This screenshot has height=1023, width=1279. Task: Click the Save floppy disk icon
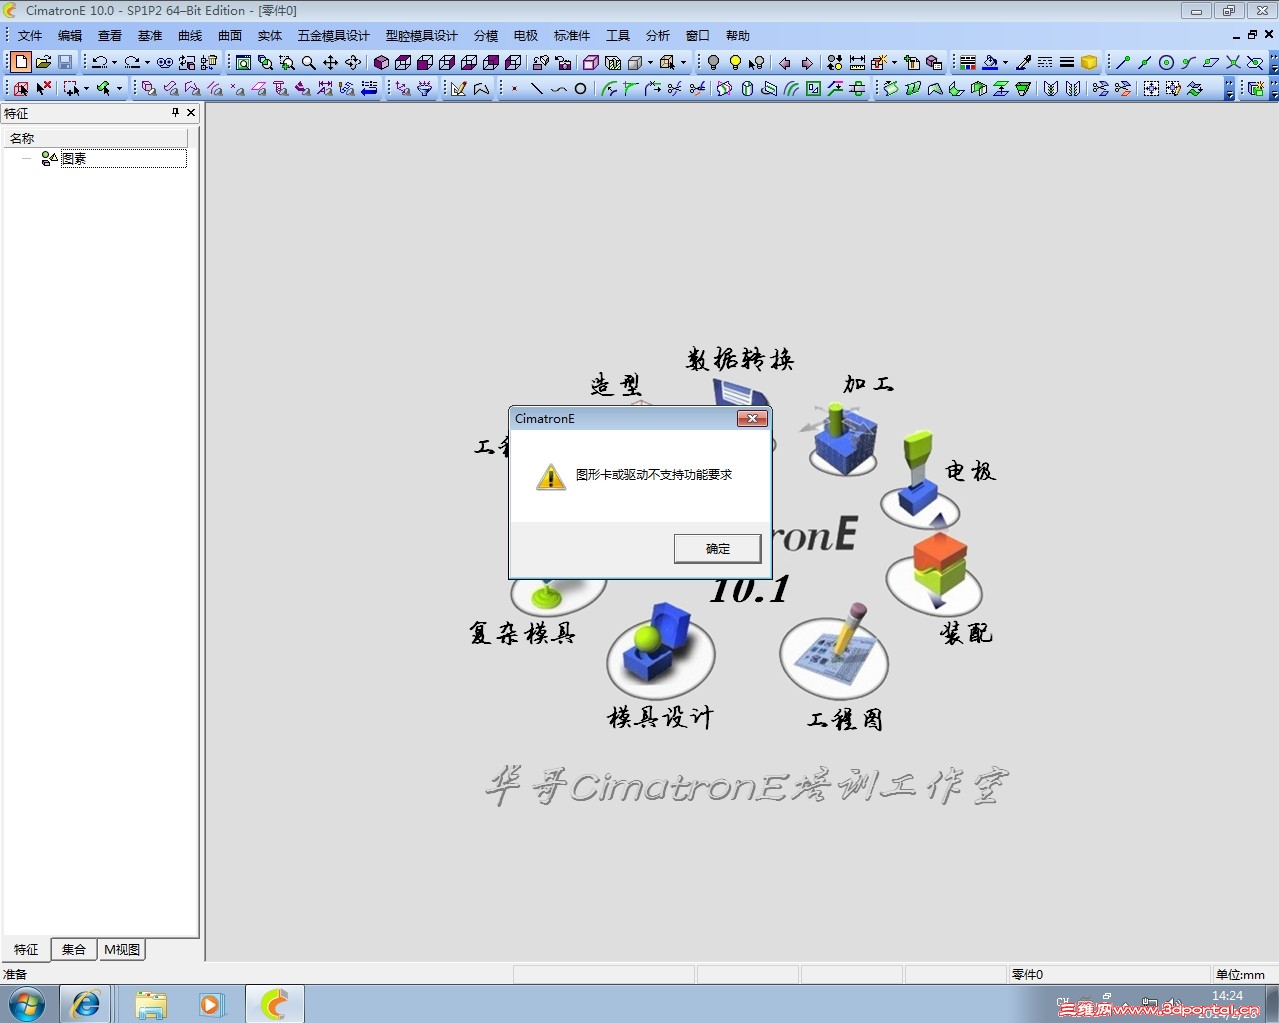[x=65, y=62]
